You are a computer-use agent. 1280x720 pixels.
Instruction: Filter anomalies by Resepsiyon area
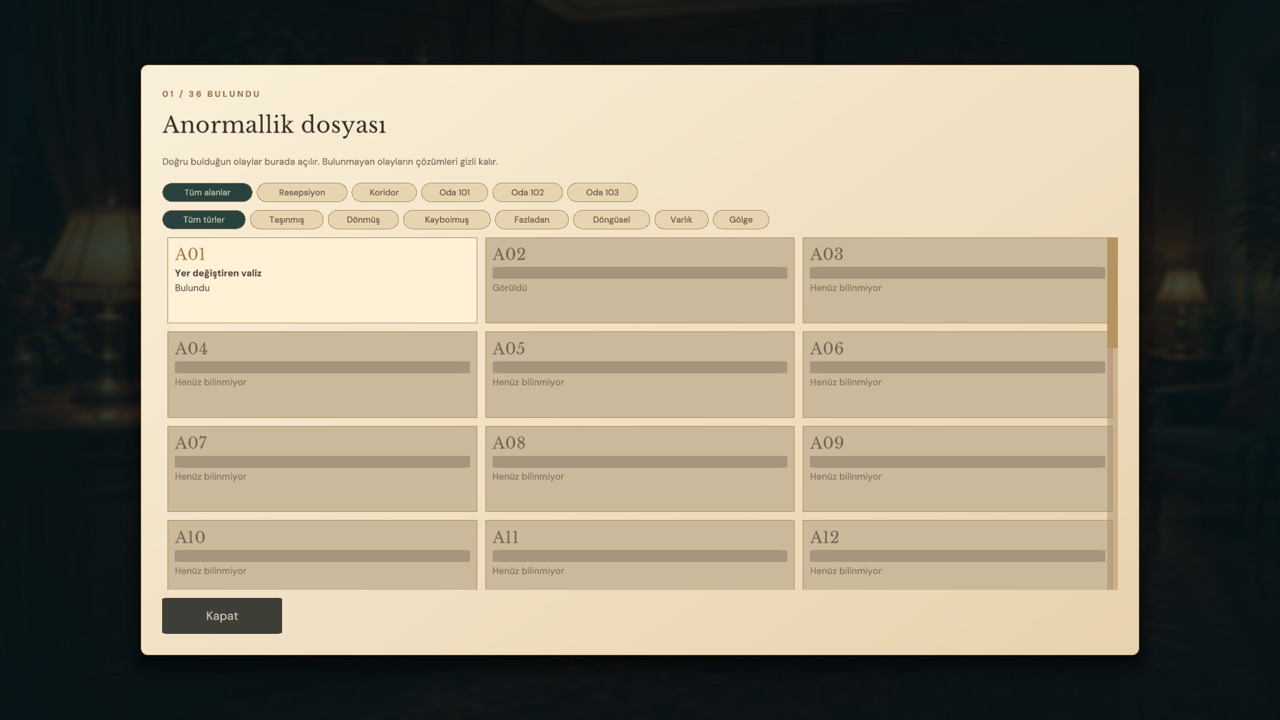coord(302,192)
